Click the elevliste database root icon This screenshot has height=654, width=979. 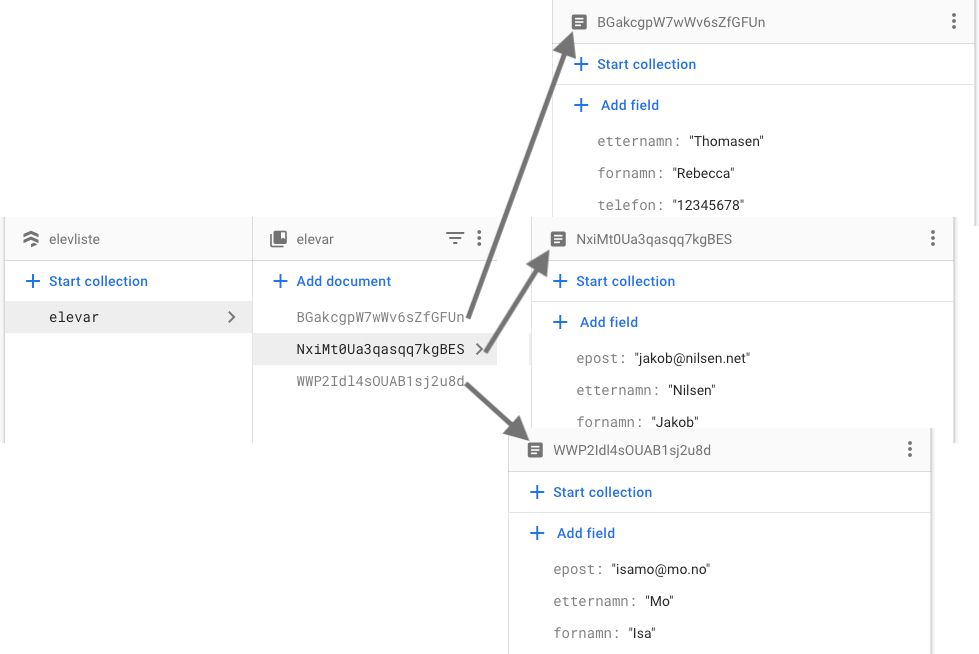point(32,239)
